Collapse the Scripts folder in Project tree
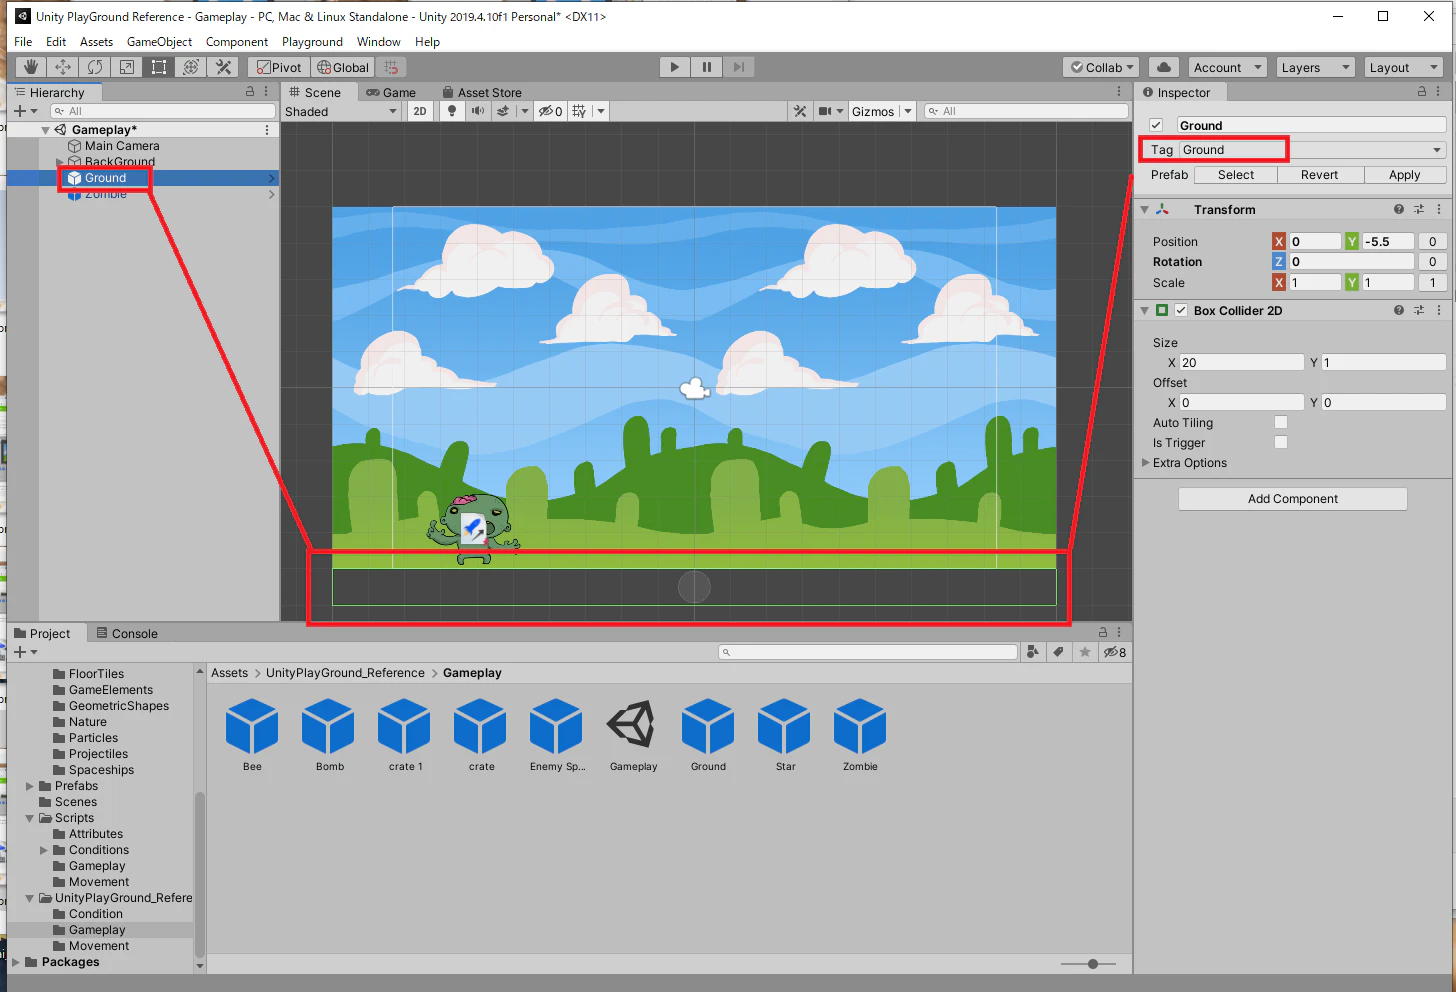Image resolution: width=1456 pixels, height=992 pixels. pyautogui.click(x=30, y=818)
